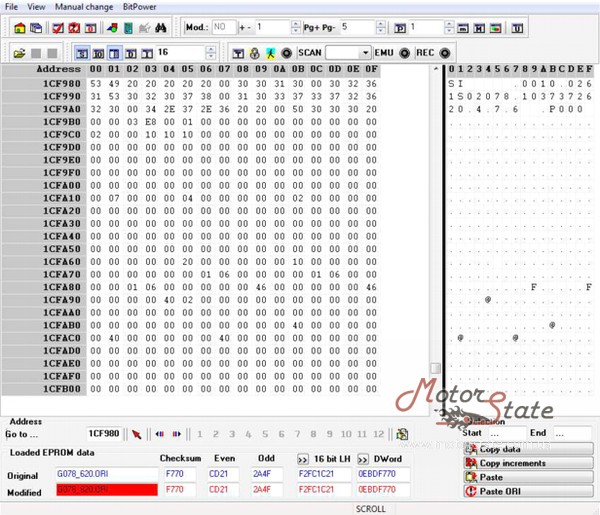
Task: Select the second 16-bit display mode icon
Action: pyautogui.click(x=98, y=54)
